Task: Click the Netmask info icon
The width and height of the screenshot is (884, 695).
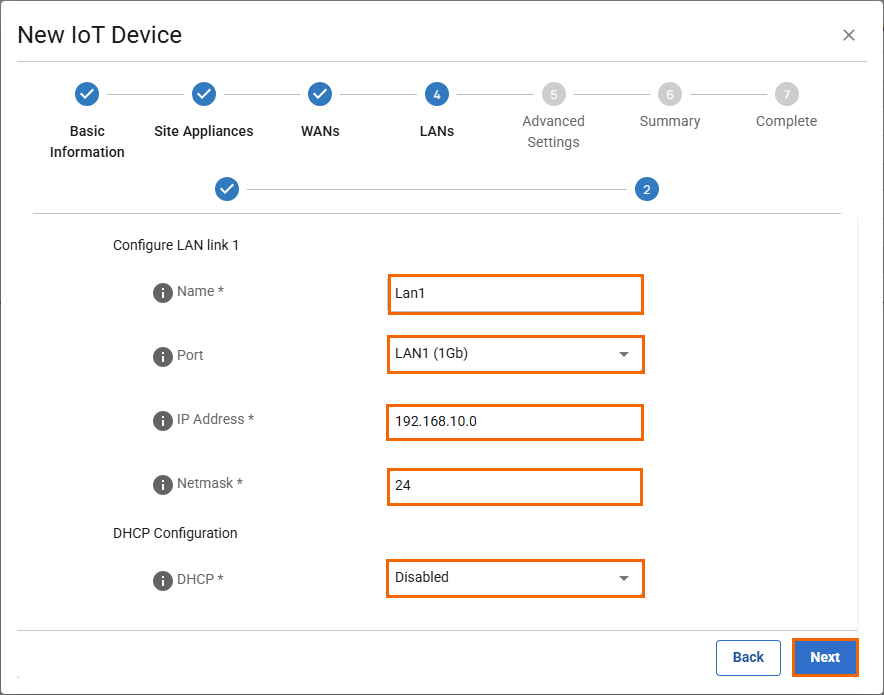Action: (x=163, y=485)
